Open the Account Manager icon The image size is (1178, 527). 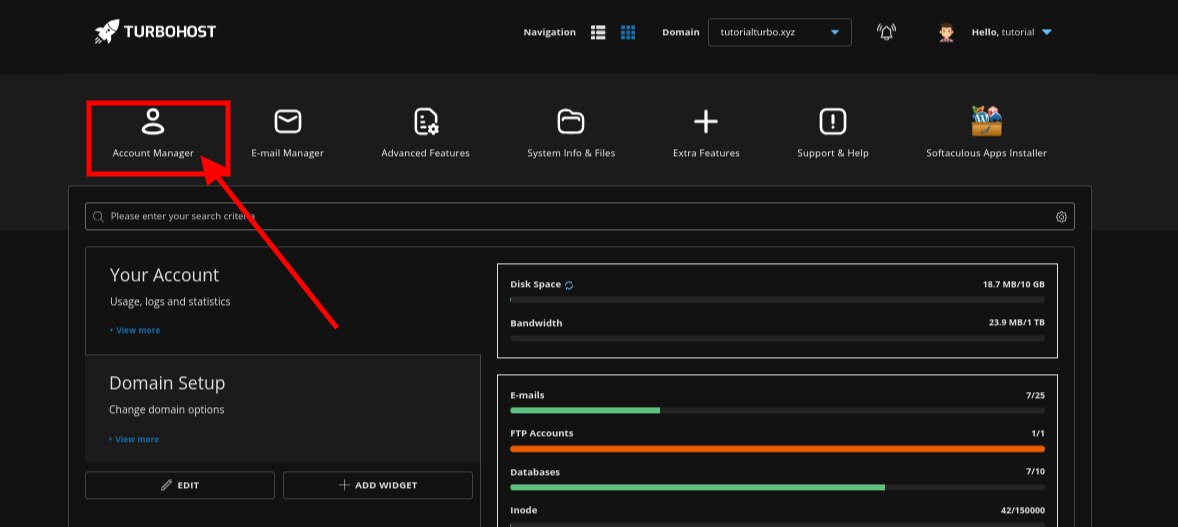pyautogui.click(x=153, y=122)
